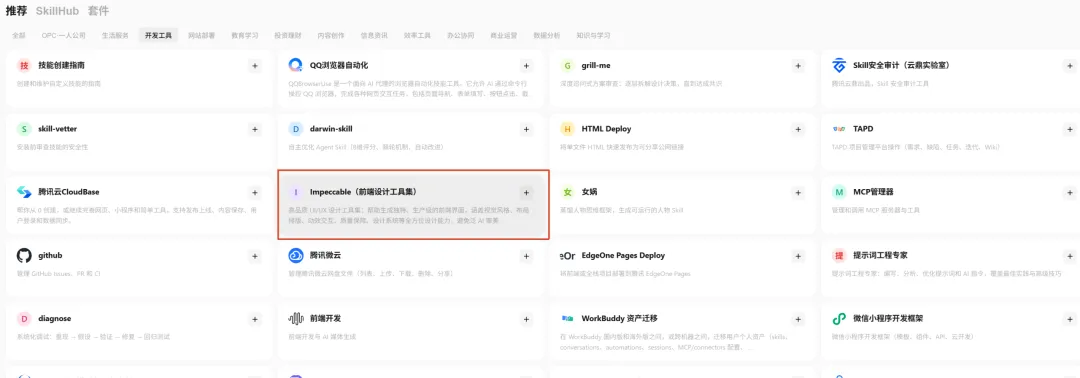This screenshot has width=1080, height=378.
Task: Add QQ浏览器自动化 using its plus button
Action: (x=526, y=66)
